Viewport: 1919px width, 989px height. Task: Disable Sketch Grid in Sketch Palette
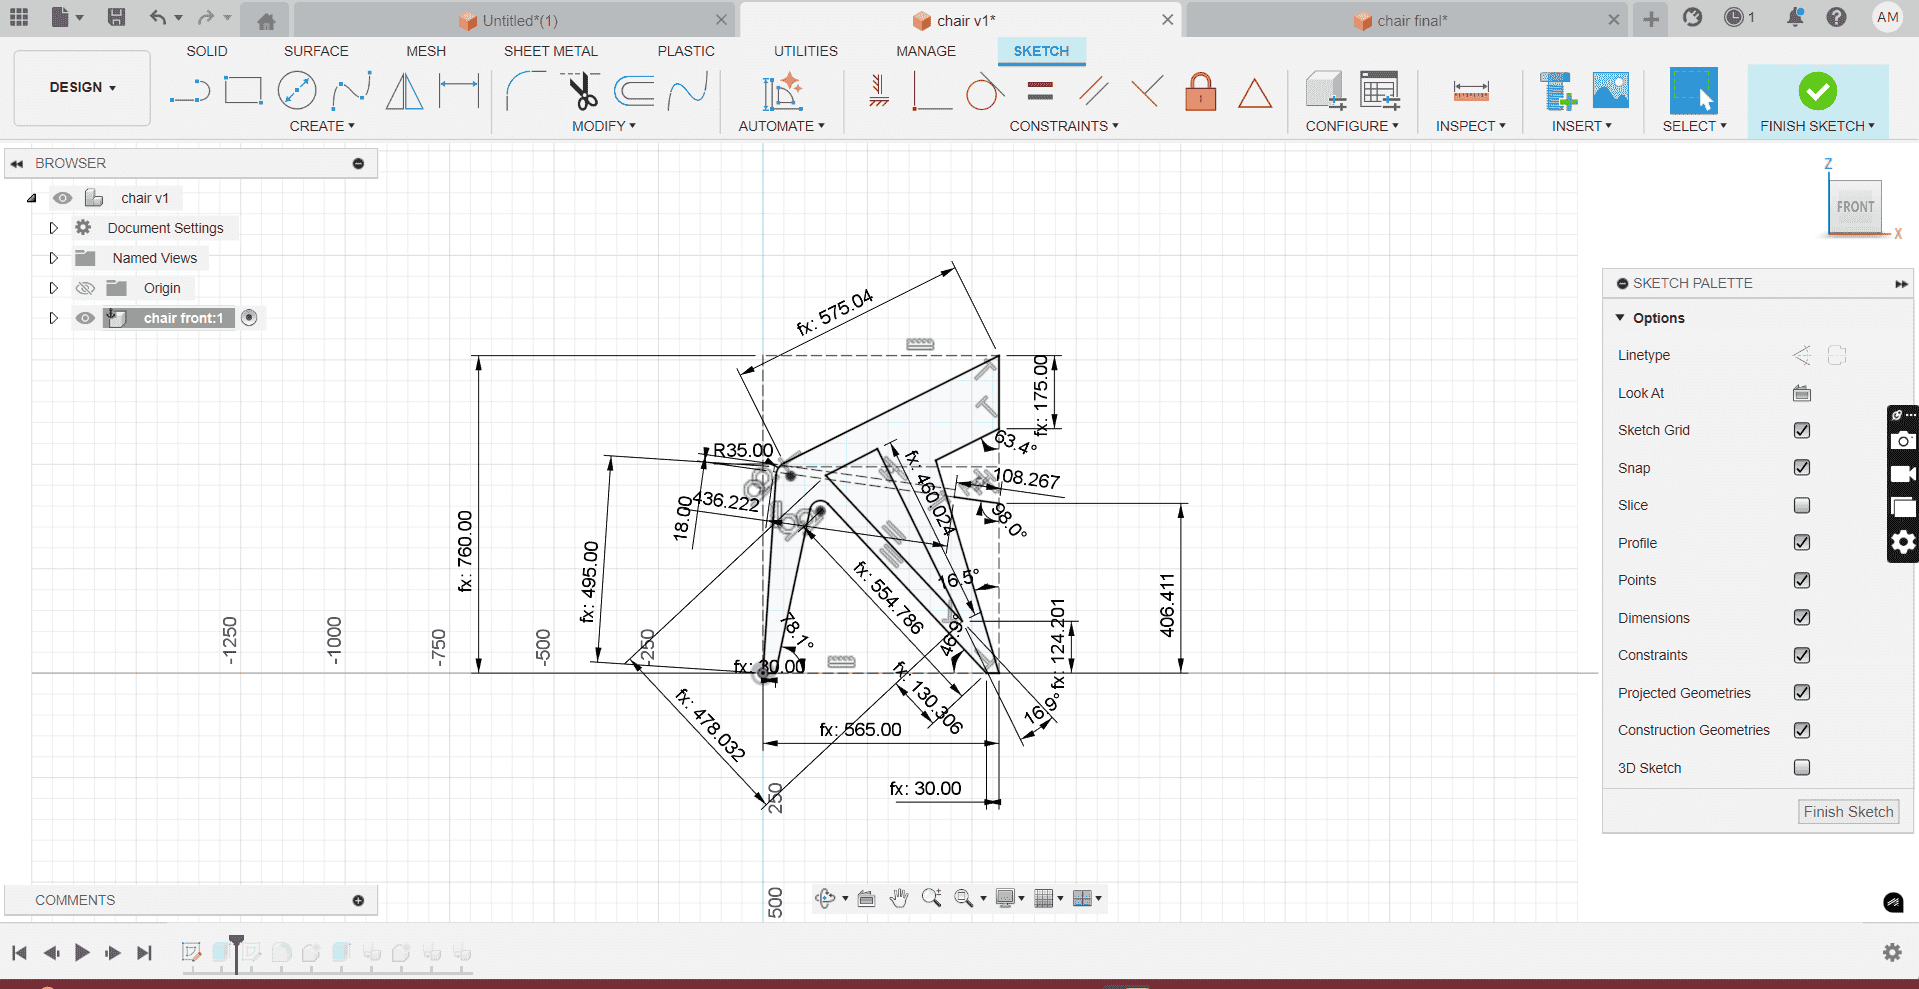click(1802, 430)
